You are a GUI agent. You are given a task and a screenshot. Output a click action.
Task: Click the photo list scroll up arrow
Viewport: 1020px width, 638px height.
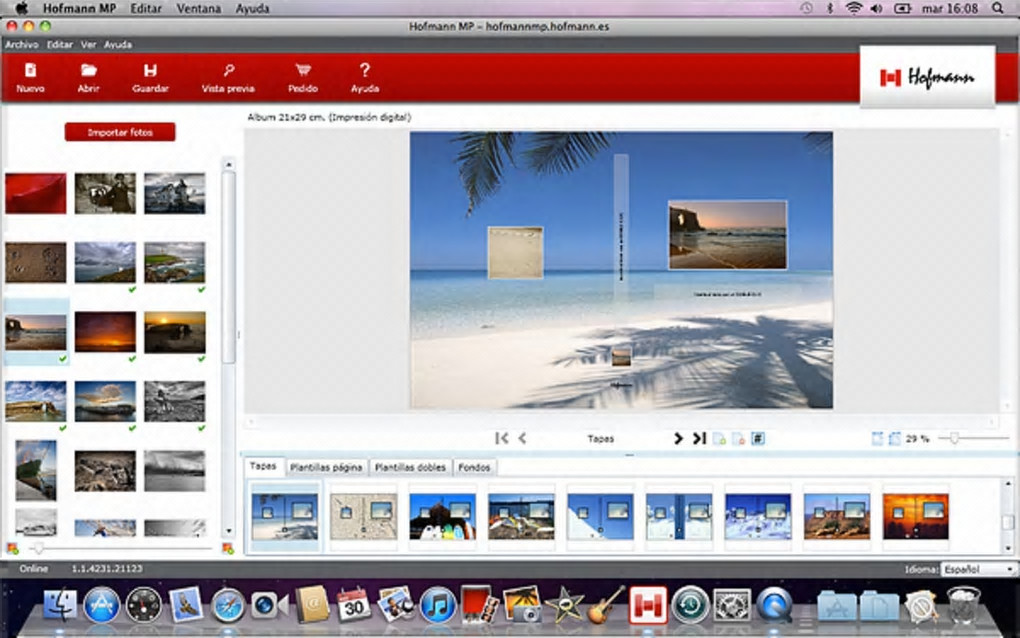pos(228,165)
